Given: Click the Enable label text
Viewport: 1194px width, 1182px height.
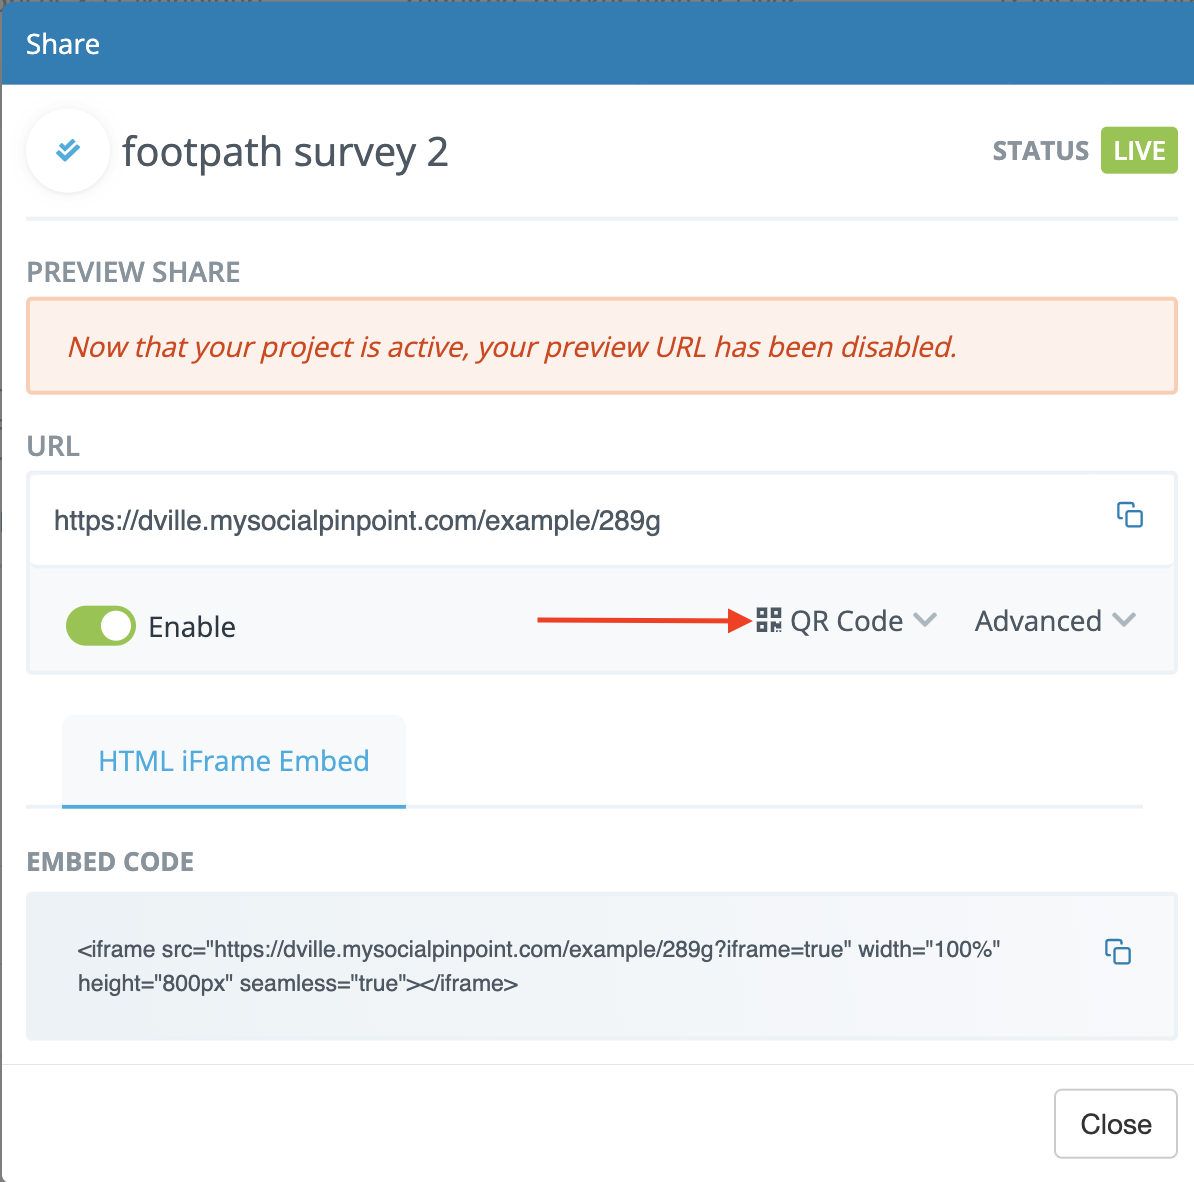Looking at the screenshot, I should point(192,627).
